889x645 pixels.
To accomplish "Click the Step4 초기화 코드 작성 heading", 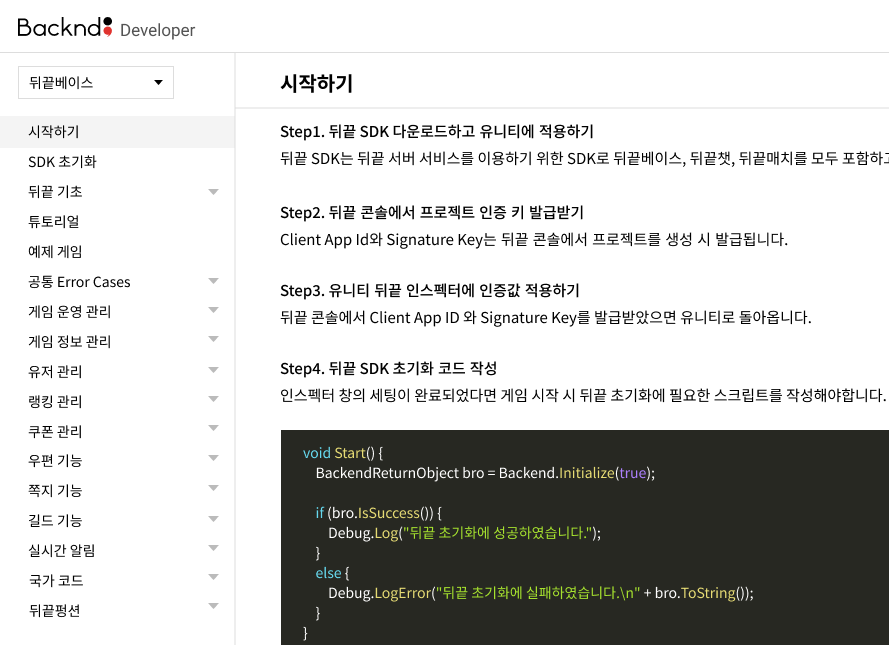I will pyautogui.click(x=388, y=368).
